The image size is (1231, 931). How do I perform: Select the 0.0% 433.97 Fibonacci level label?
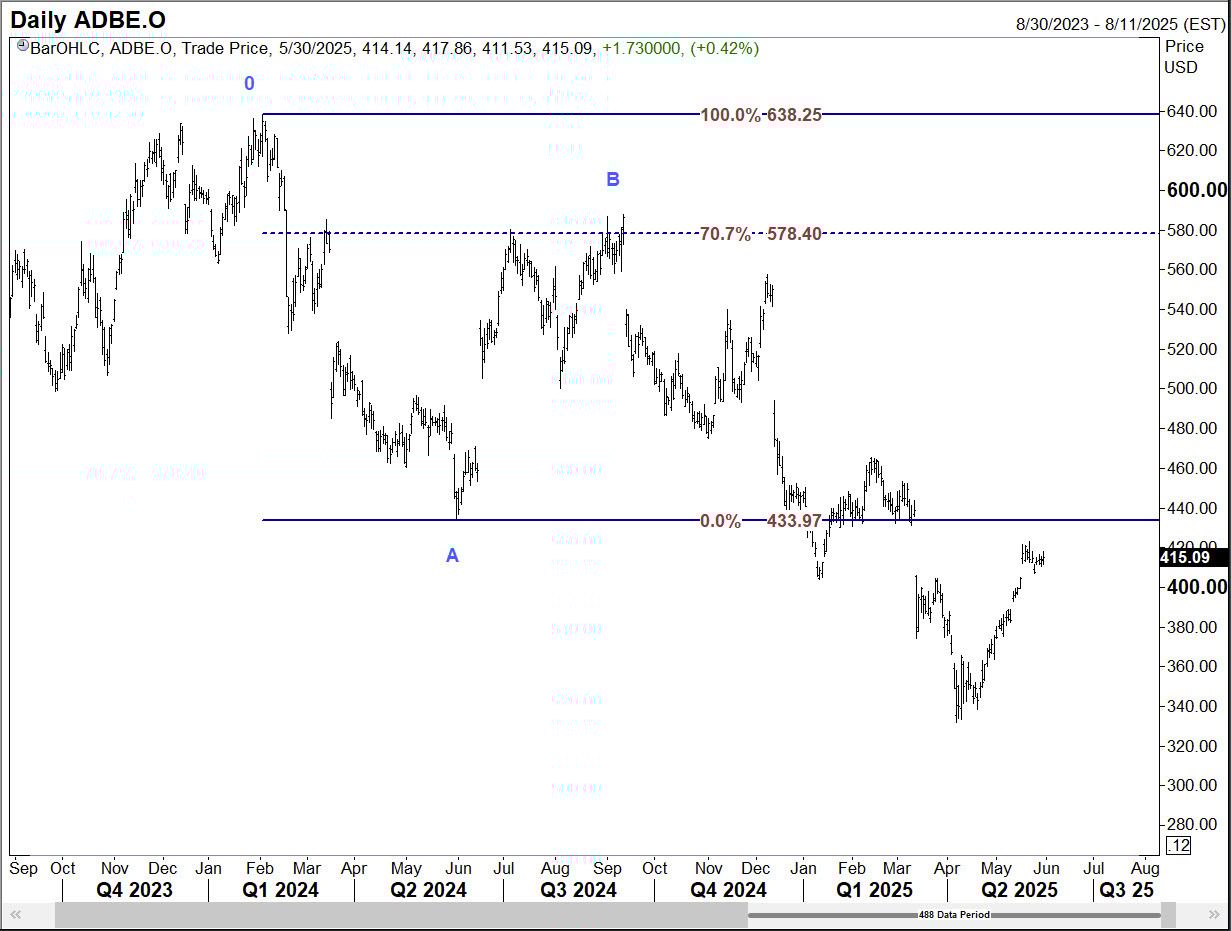pyautogui.click(x=761, y=521)
